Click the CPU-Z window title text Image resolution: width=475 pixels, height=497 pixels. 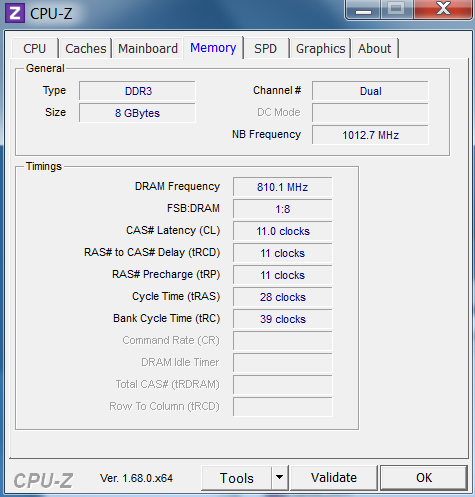click(x=51, y=14)
